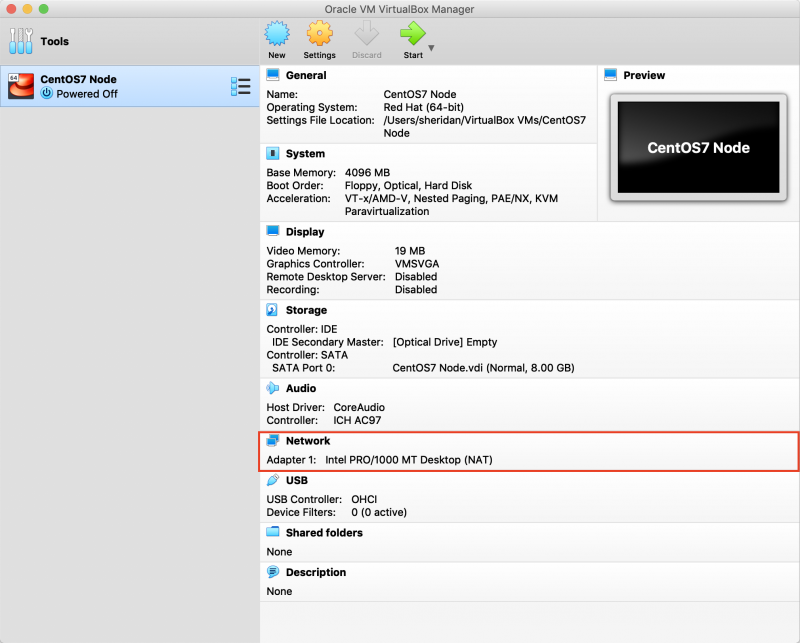Open the Shared folders heading link

[324, 533]
